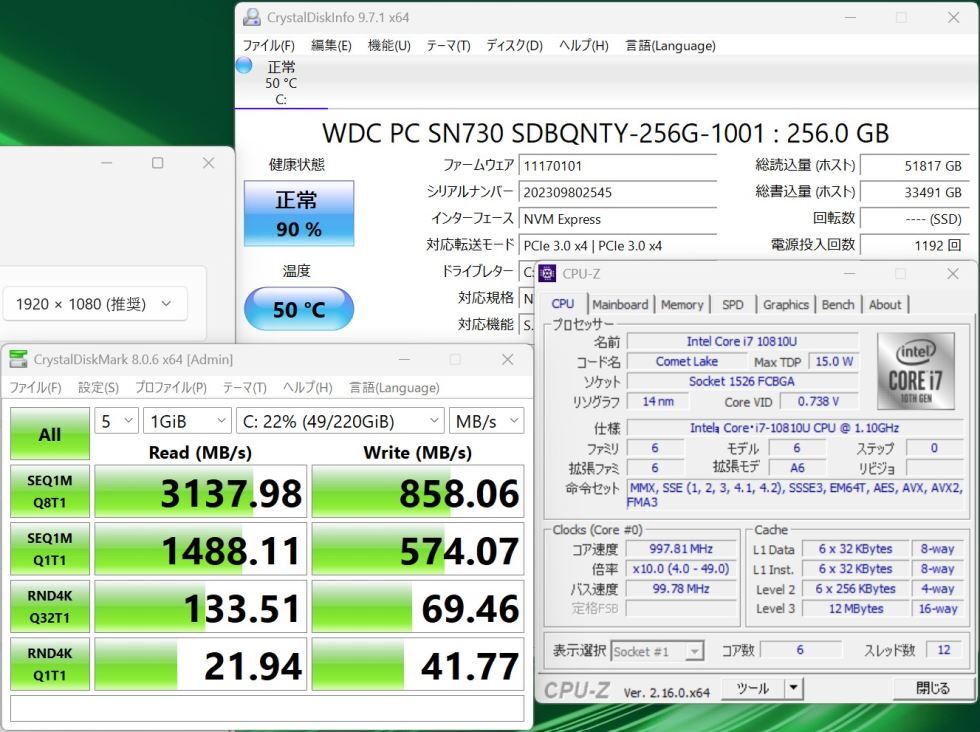Open the 言語(Language) menu in CrystalDiskInfo
This screenshot has width=980, height=732.
coord(670,45)
